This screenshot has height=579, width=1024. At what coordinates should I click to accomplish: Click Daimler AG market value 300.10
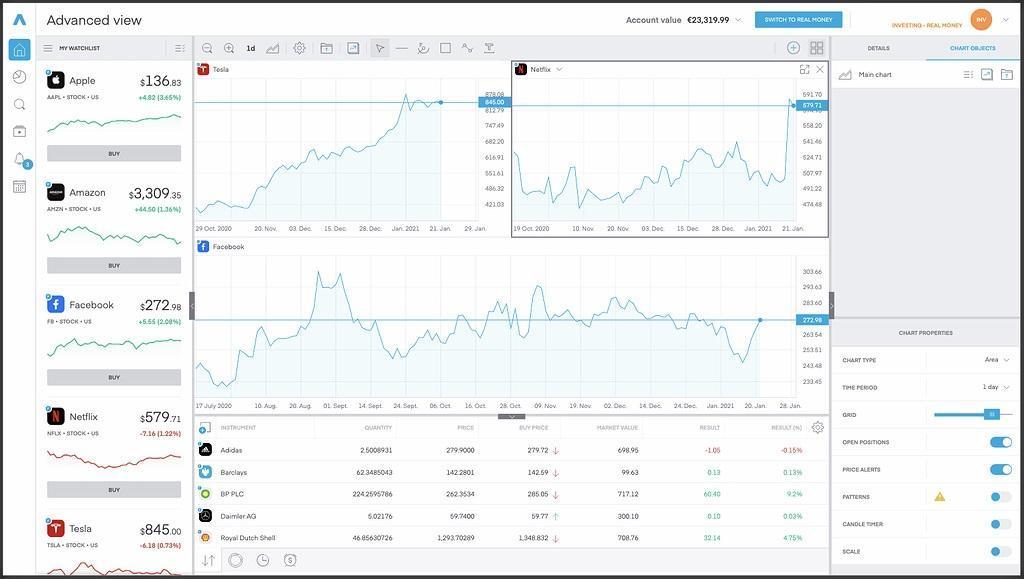(x=628, y=516)
